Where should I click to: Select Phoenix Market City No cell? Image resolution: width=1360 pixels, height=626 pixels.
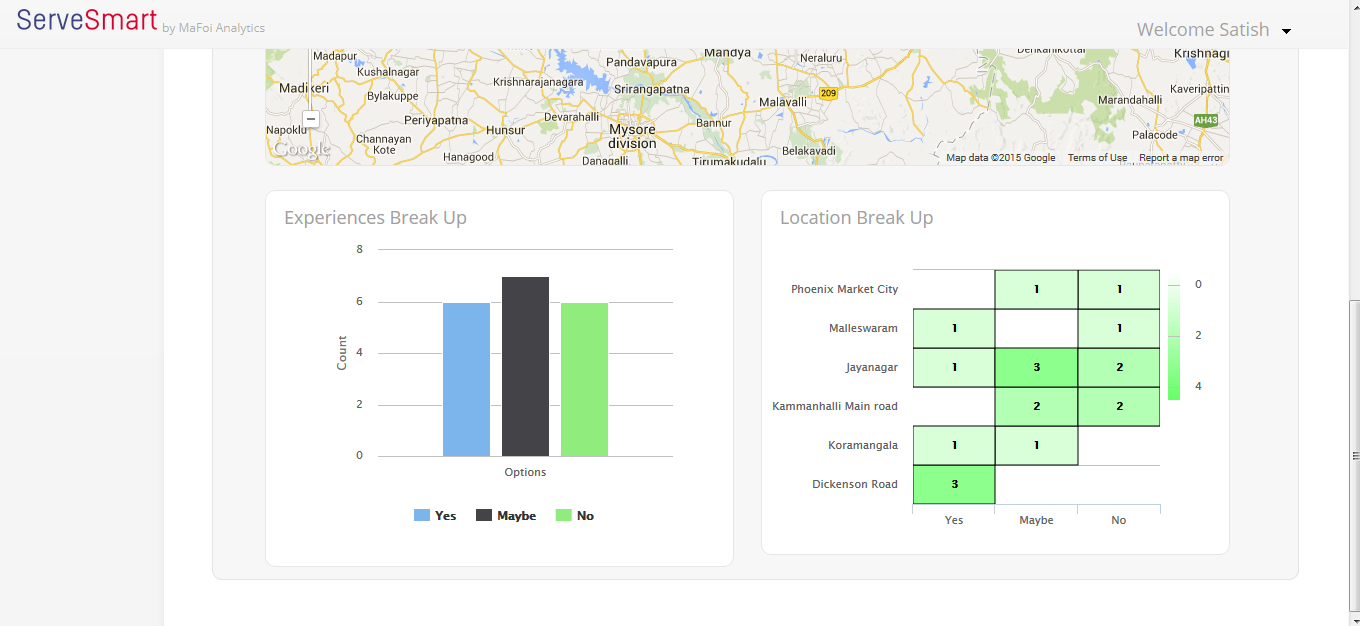tap(1119, 290)
